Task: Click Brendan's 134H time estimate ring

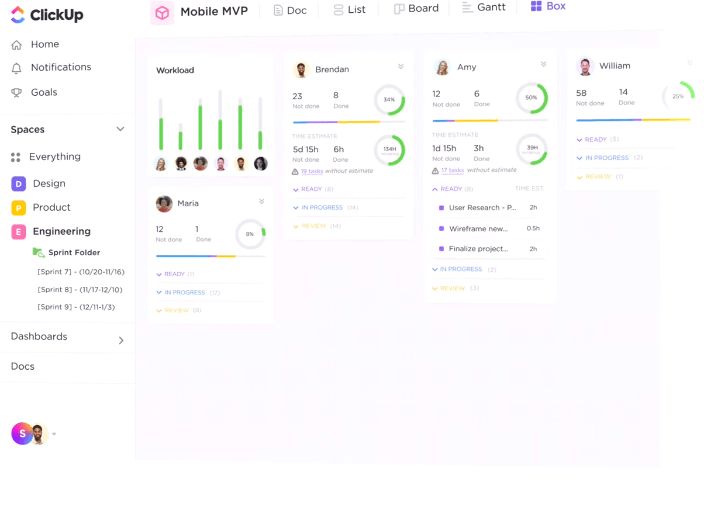Action: tap(389, 150)
